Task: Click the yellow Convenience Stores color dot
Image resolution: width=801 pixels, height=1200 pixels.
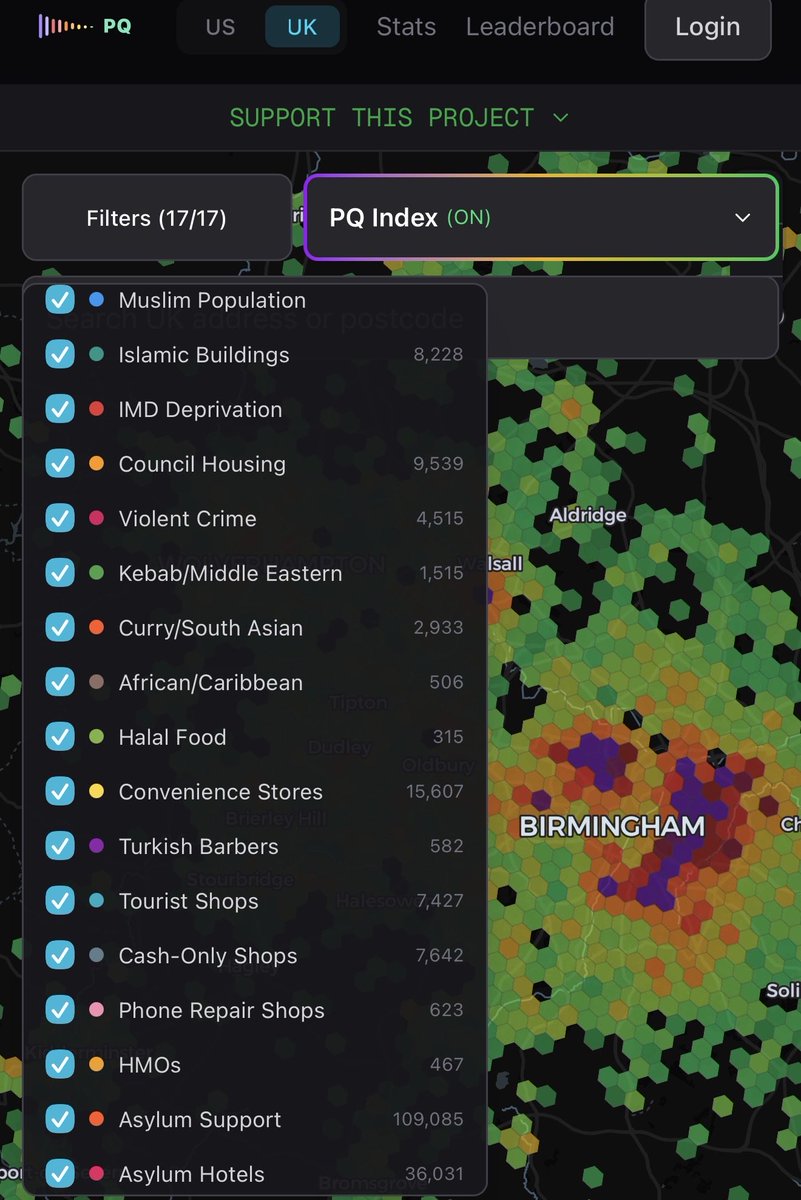Action: (97, 791)
